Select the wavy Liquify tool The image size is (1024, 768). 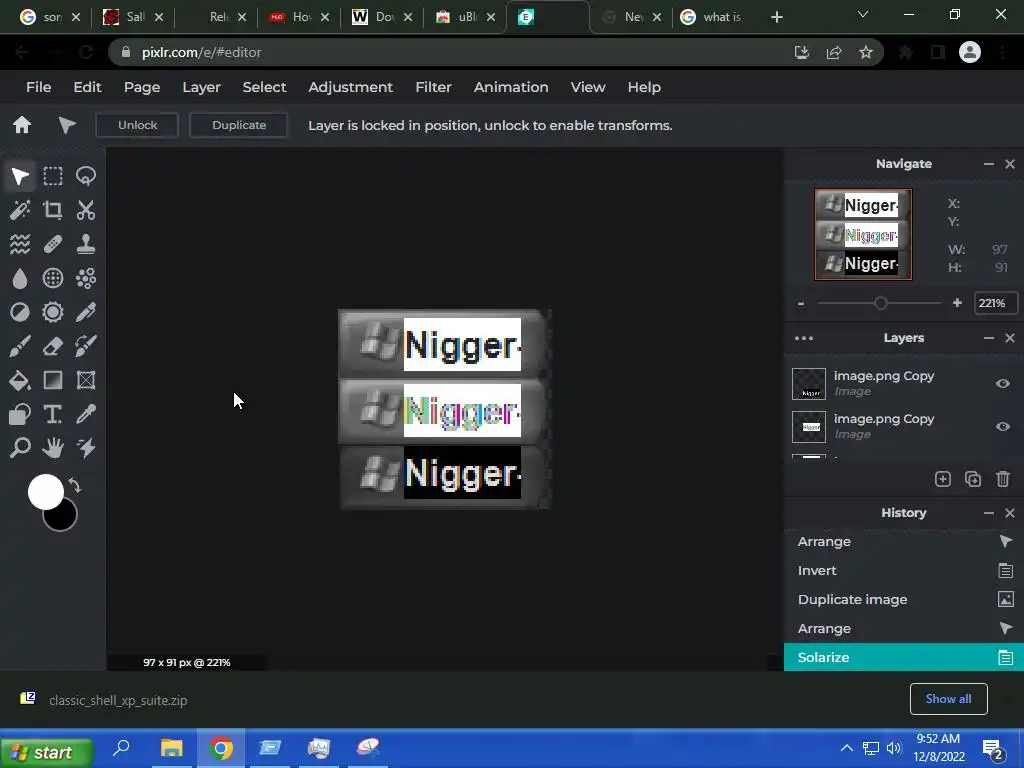coord(20,244)
